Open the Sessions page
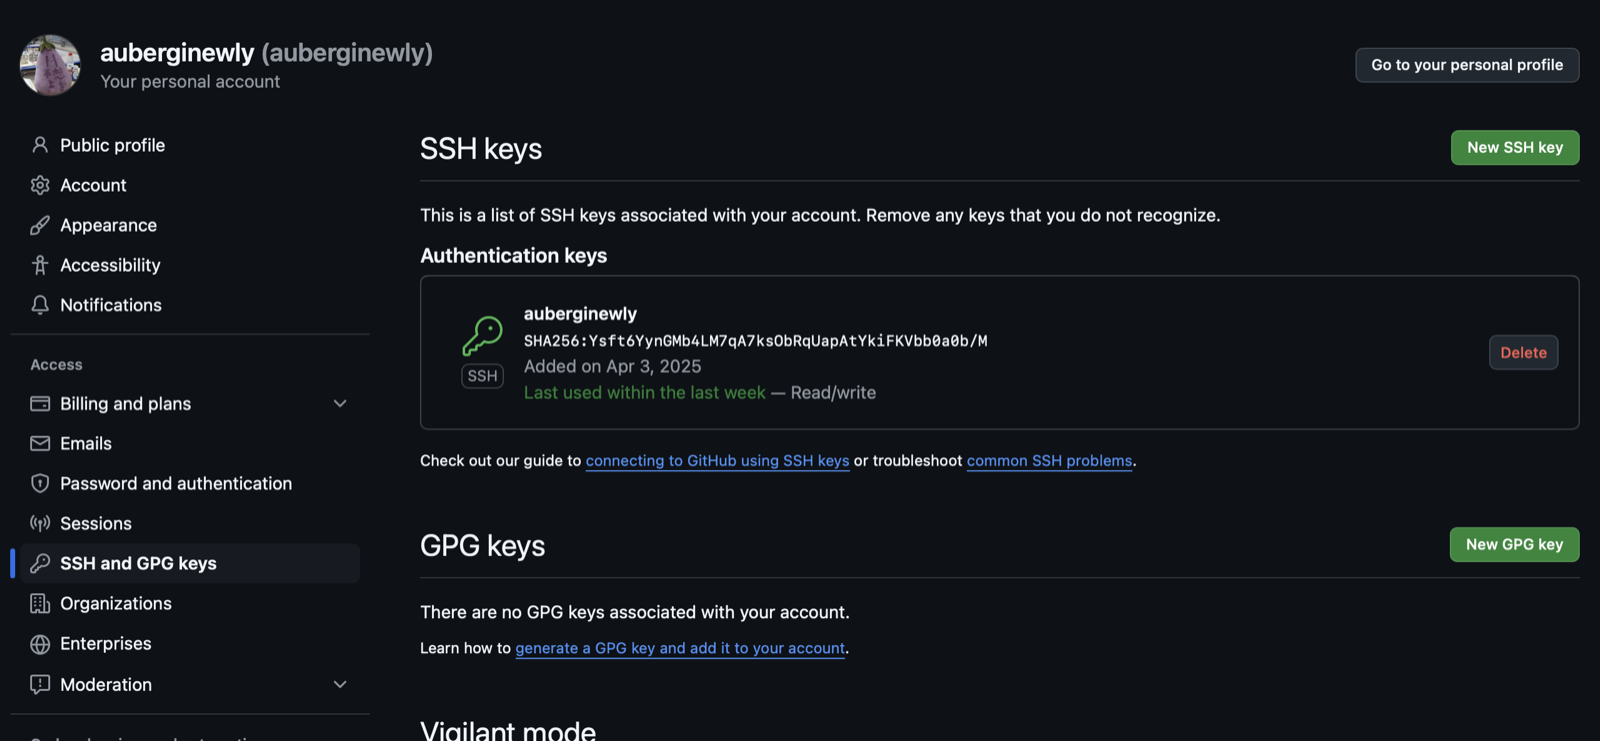1600x741 pixels. (x=190, y=523)
